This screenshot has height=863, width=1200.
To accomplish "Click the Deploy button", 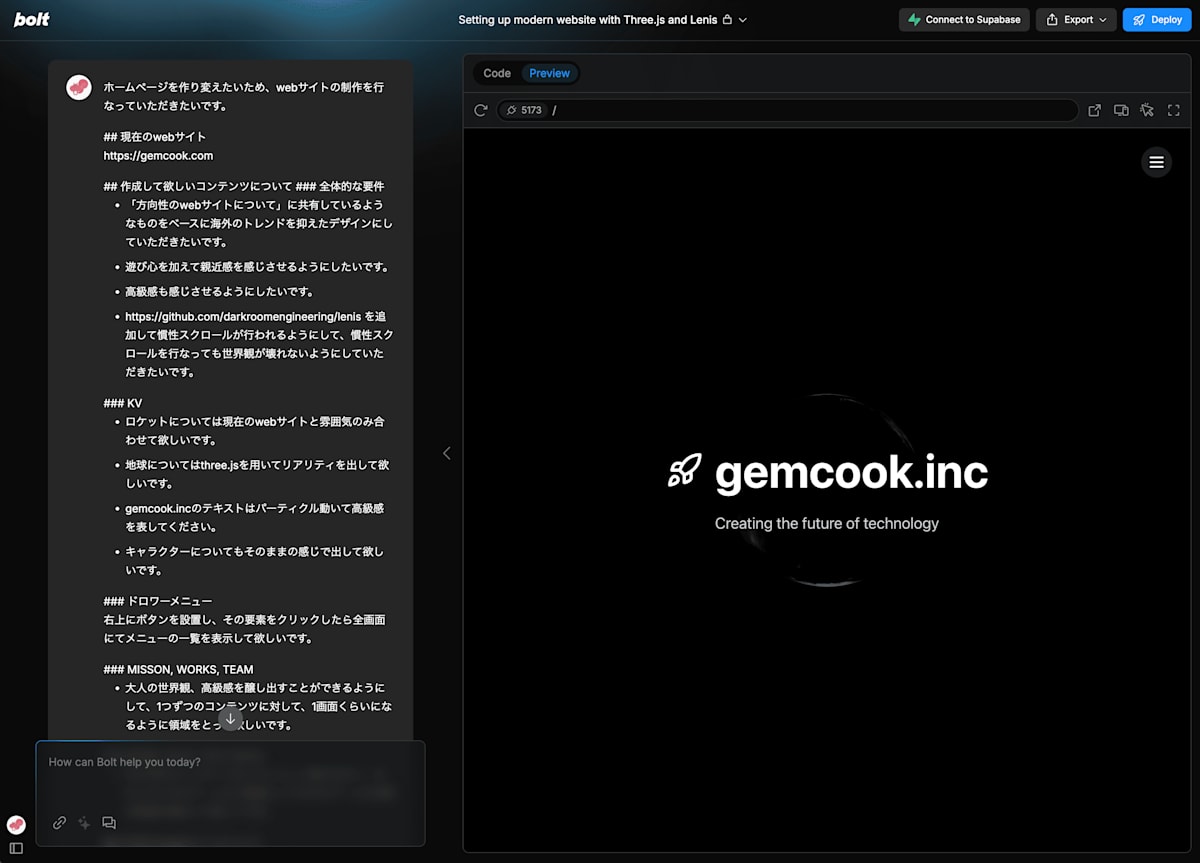I will coord(1157,19).
